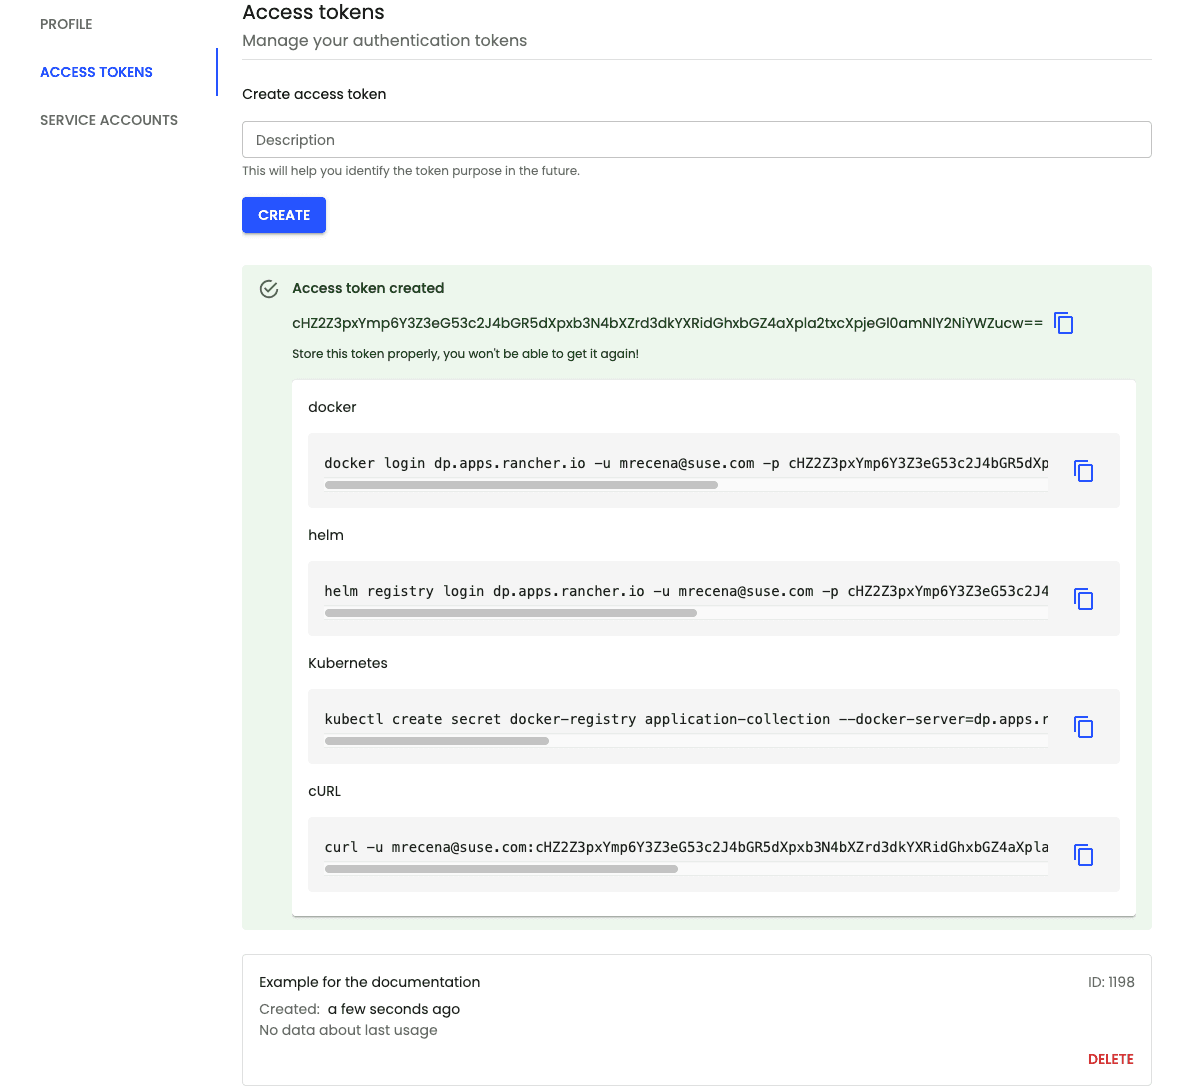
Task: Open the Profile section
Action: point(66,24)
